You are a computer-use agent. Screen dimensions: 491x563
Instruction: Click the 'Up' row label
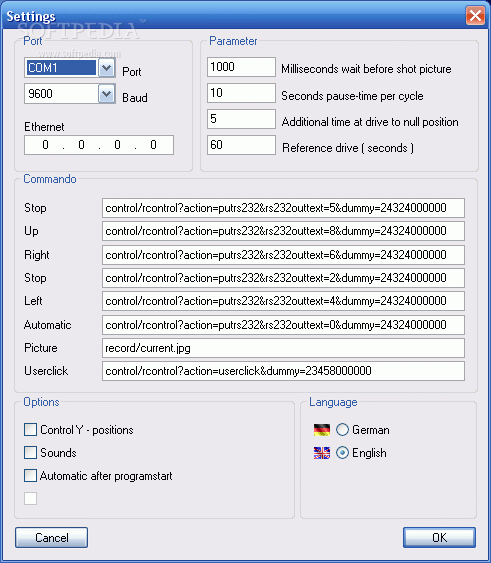point(31,231)
